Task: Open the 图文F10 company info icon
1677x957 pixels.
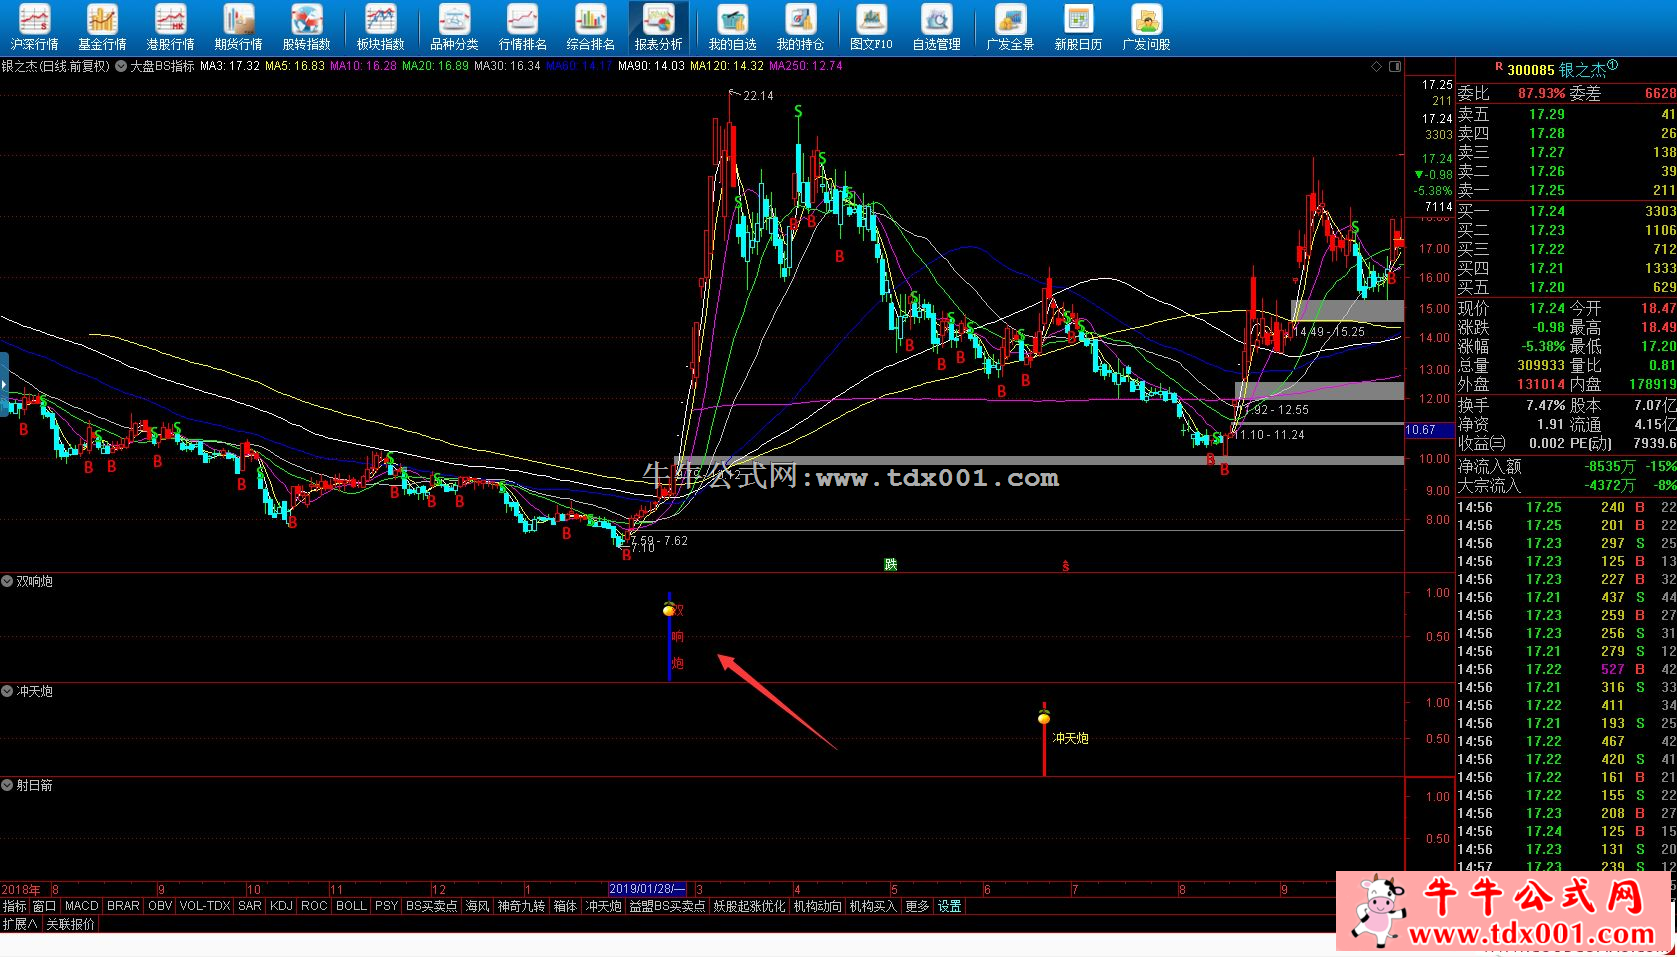Action: (x=871, y=27)
